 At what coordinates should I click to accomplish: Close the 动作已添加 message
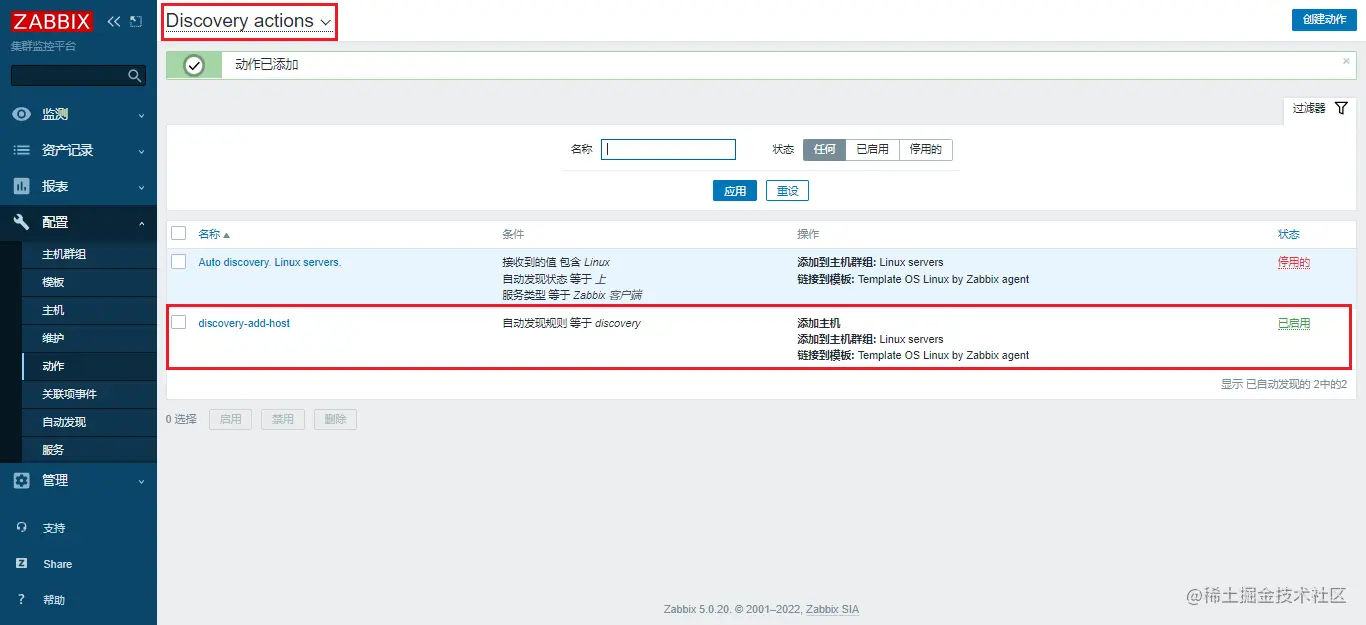tap(1345, 61)
